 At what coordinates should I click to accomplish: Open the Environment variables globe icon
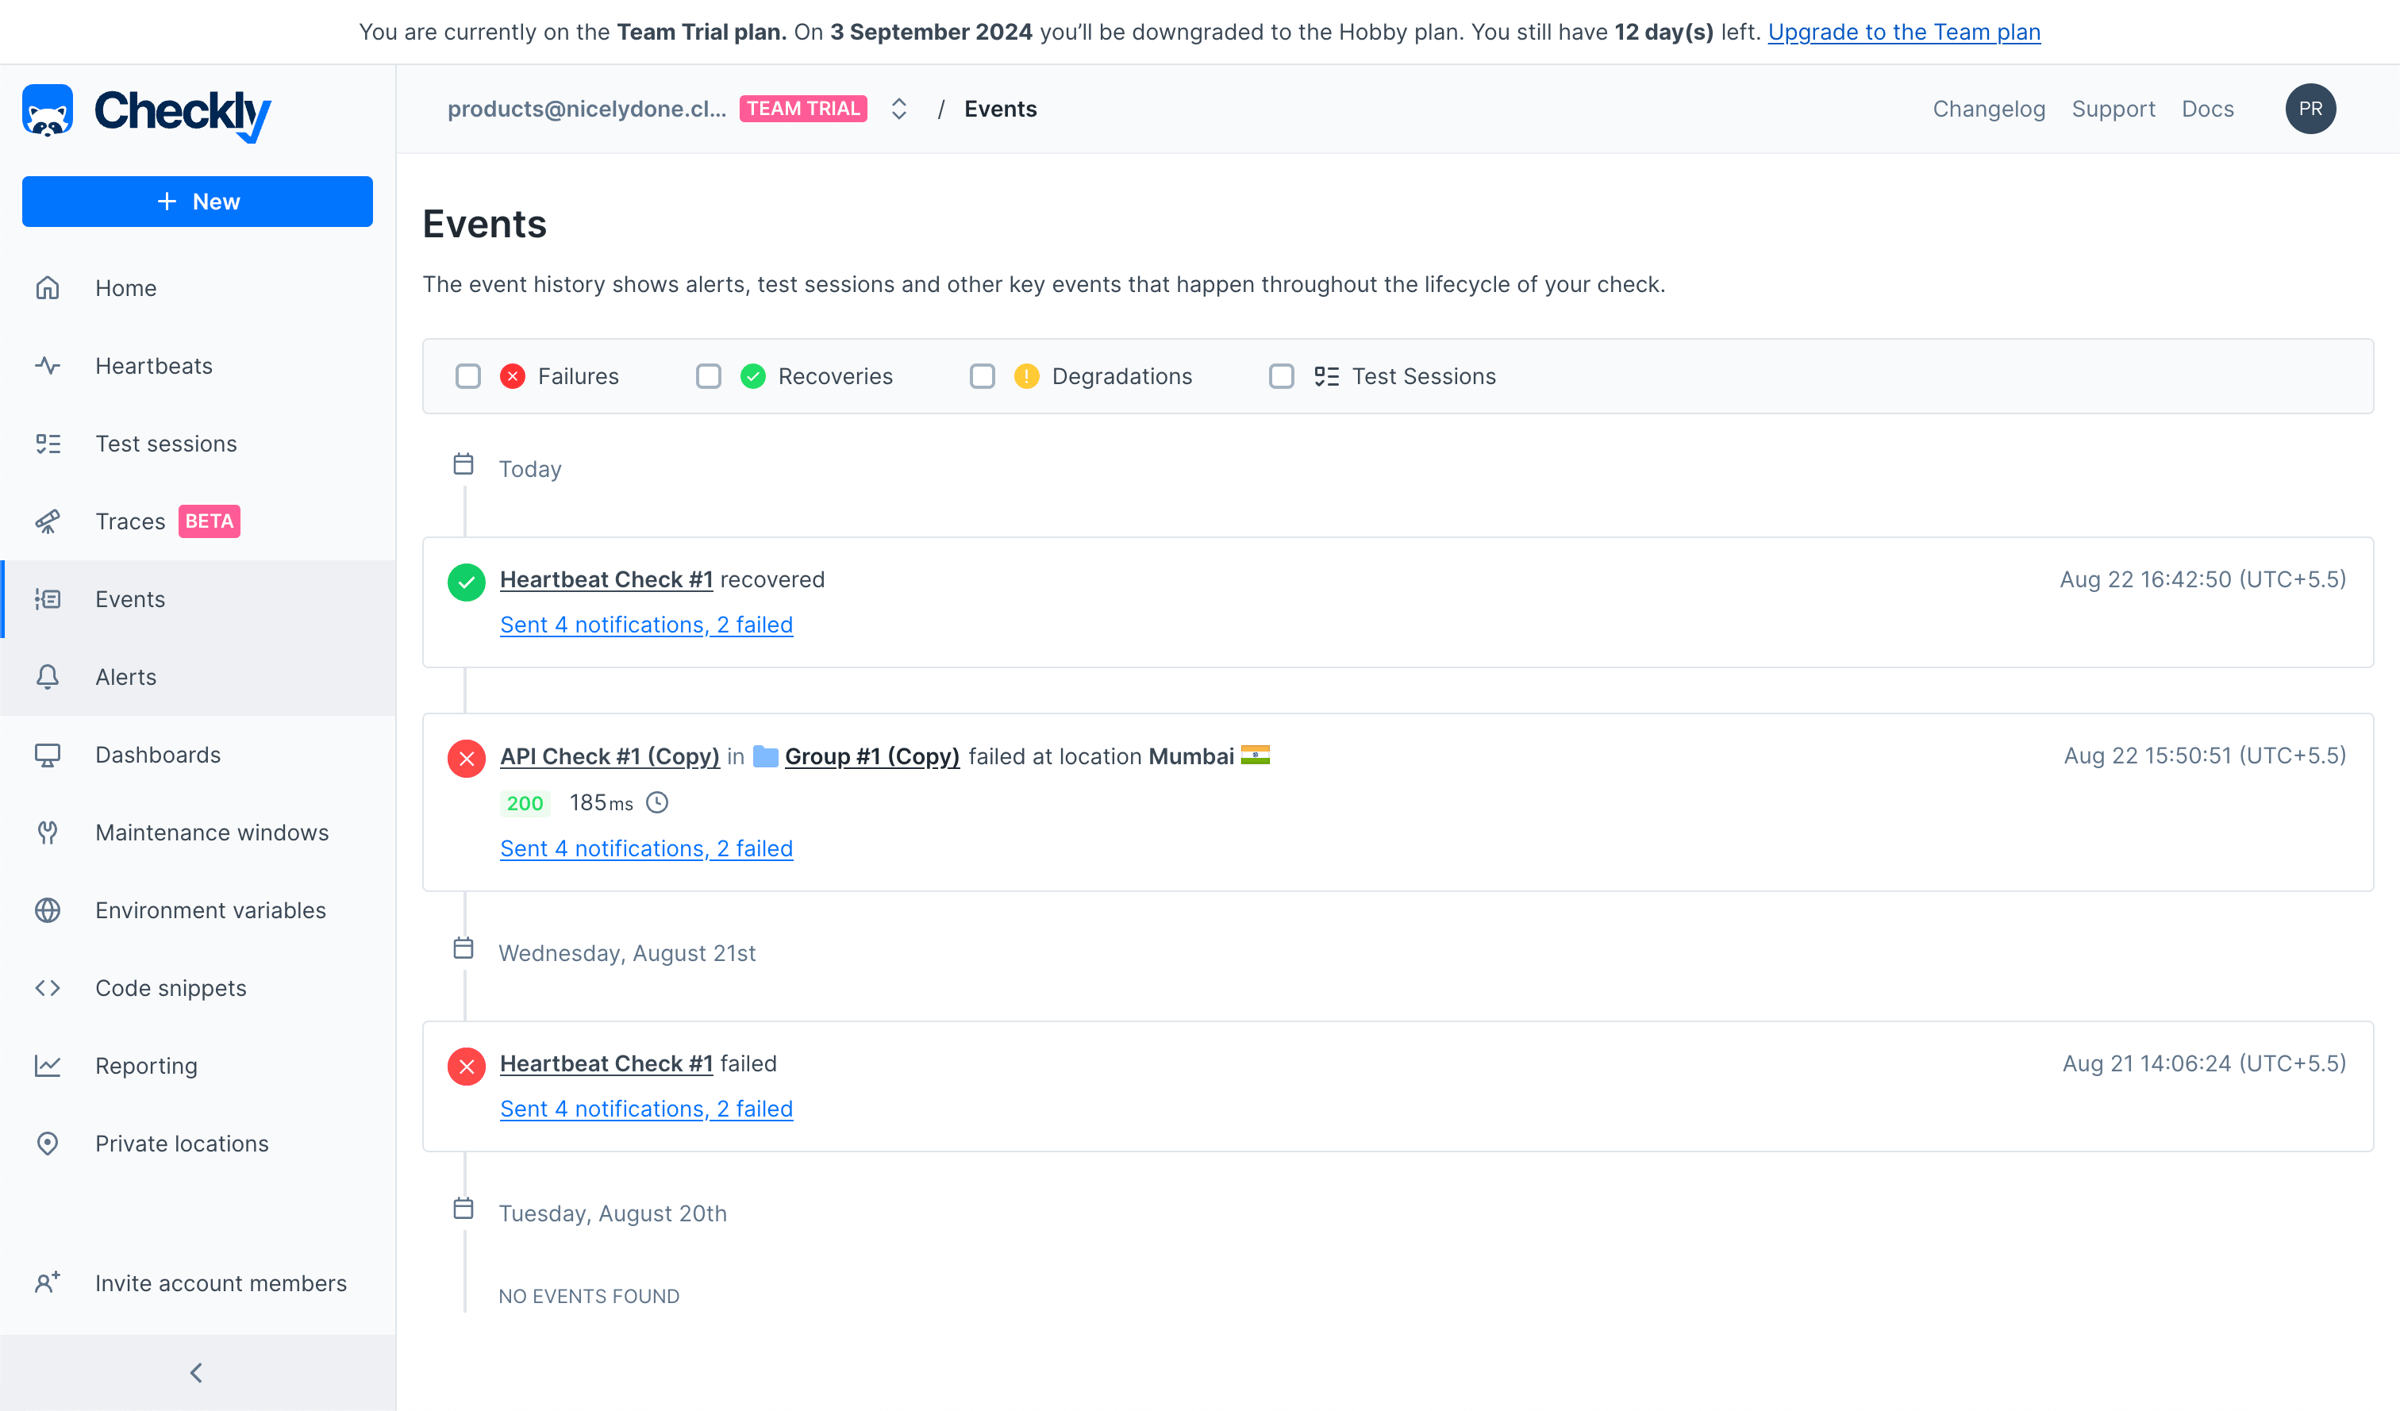pyautogui.click(x=47, y=911)
